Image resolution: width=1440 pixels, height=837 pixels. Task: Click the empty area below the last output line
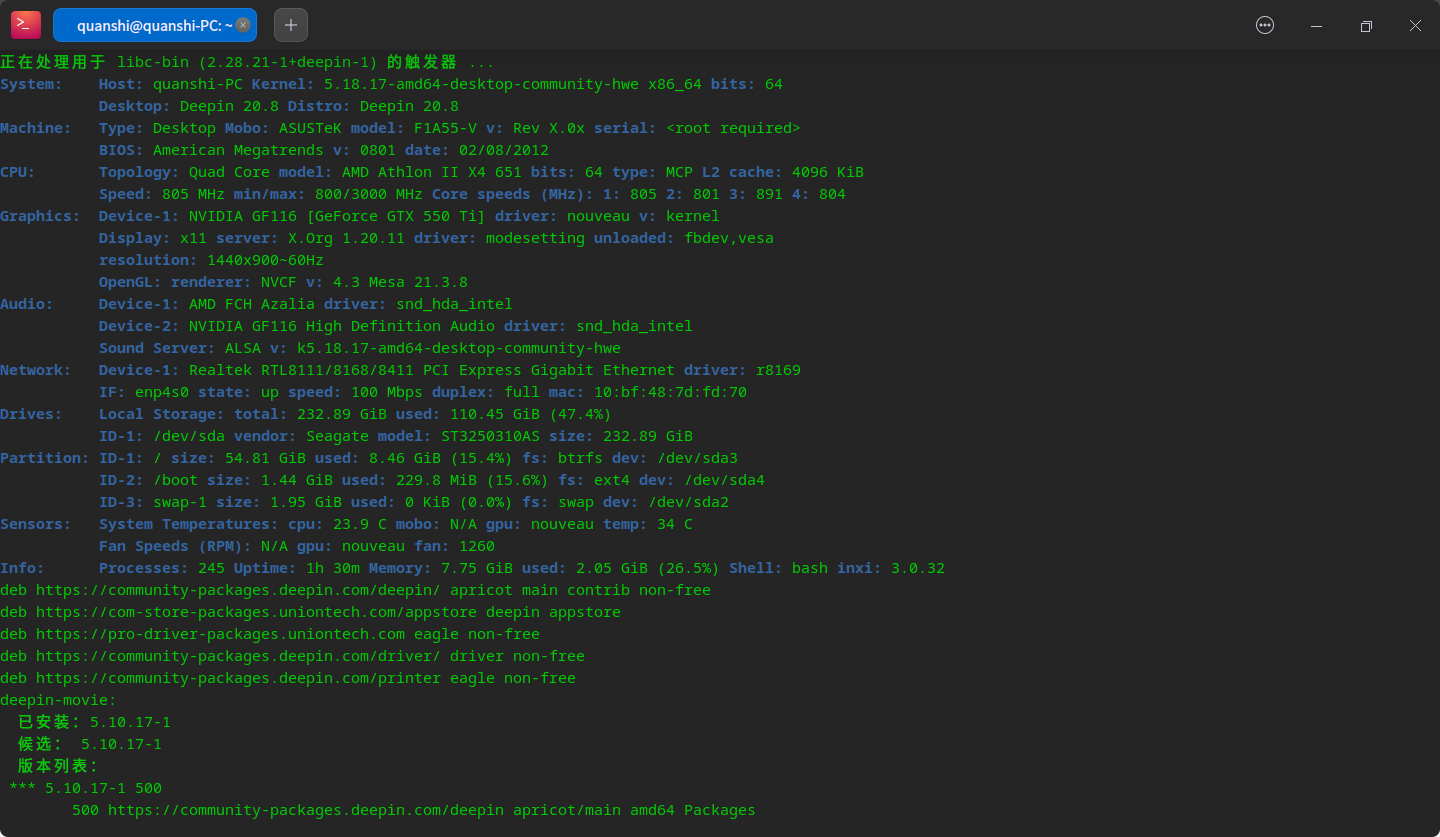click(700, 830)
